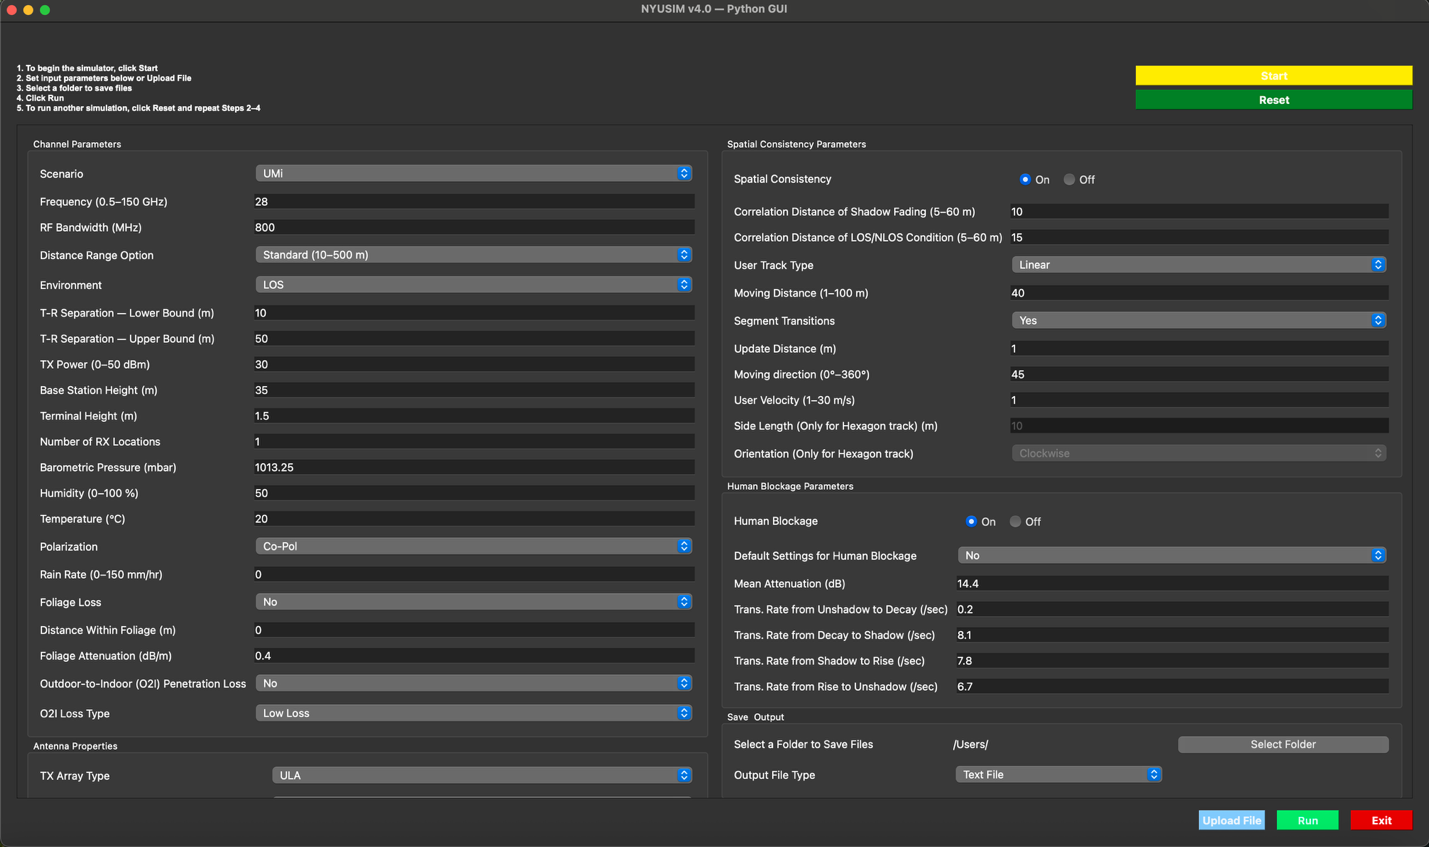The height and width of the screenshot is (847, 1429).
Task: Open the TX Array Type ULA dropdown
Action: pos(481,776)
